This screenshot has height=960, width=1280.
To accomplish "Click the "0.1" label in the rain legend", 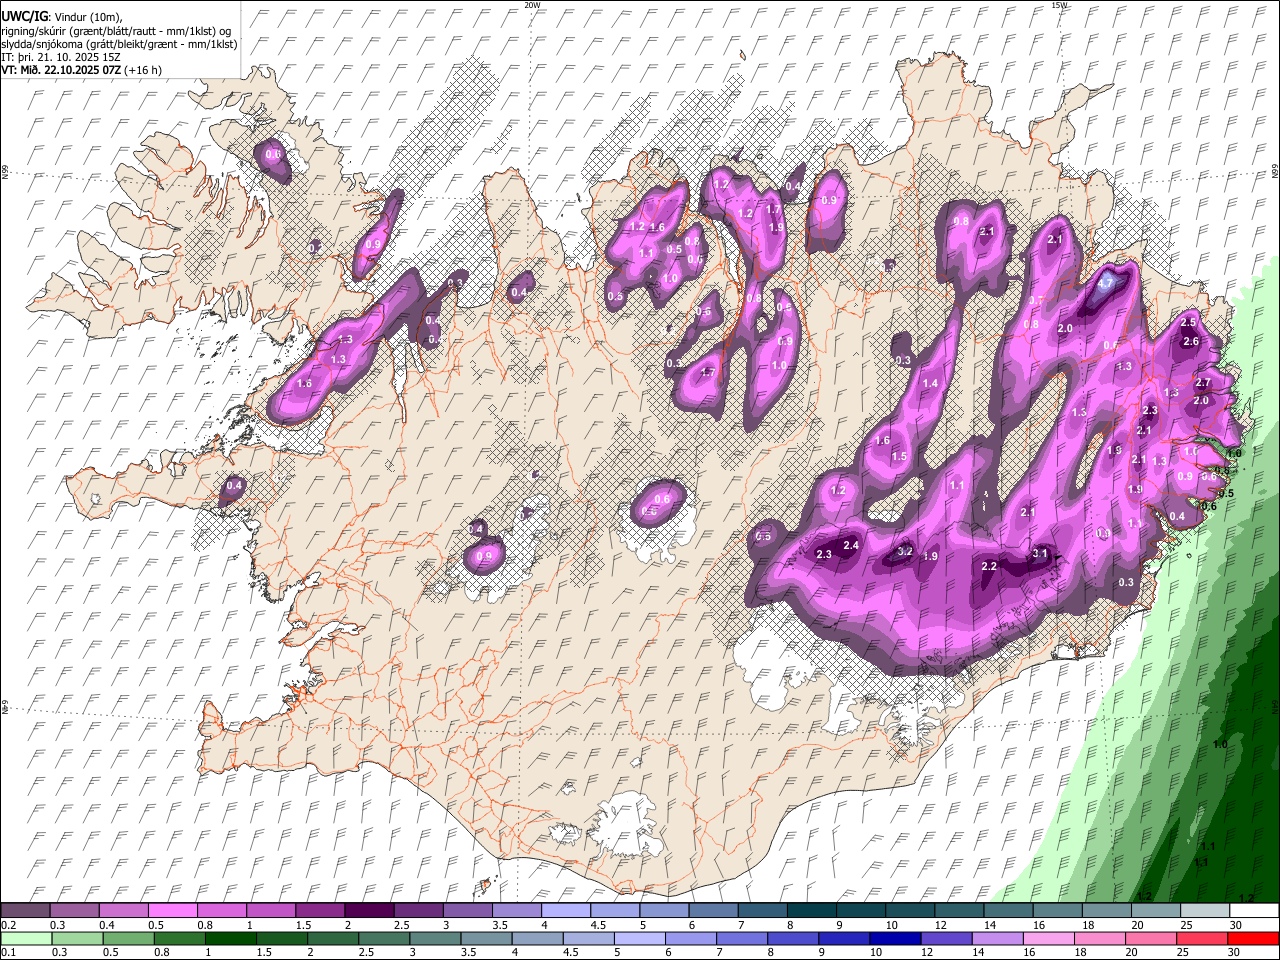I will pyautogui.click(x=7, y=953).
